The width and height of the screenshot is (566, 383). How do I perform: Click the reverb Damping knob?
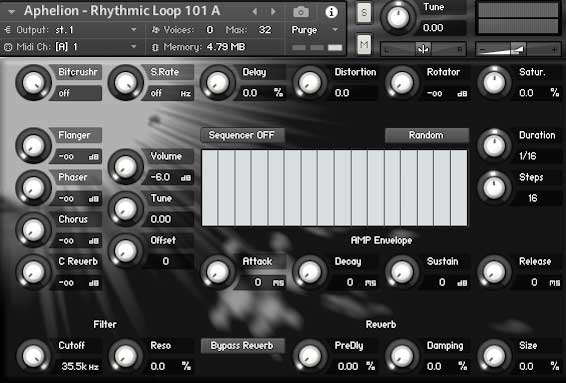click(x=402, y=356)
